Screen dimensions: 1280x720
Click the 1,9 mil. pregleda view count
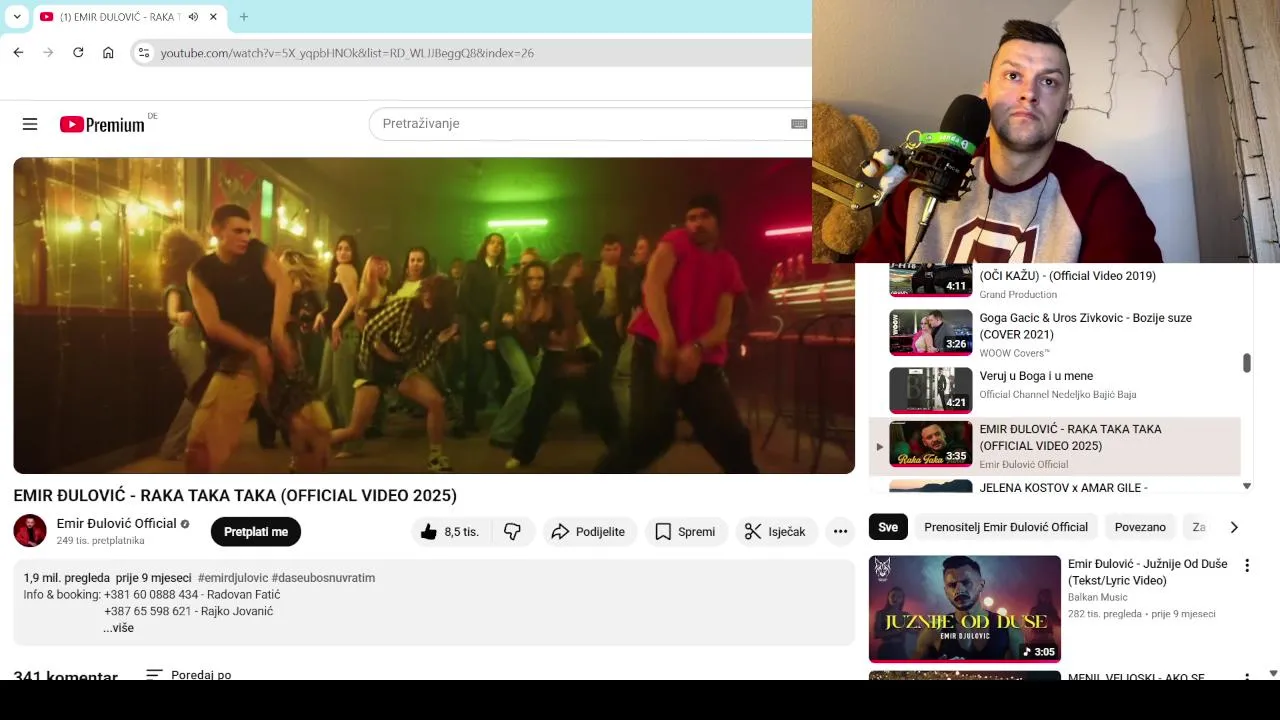67,578
